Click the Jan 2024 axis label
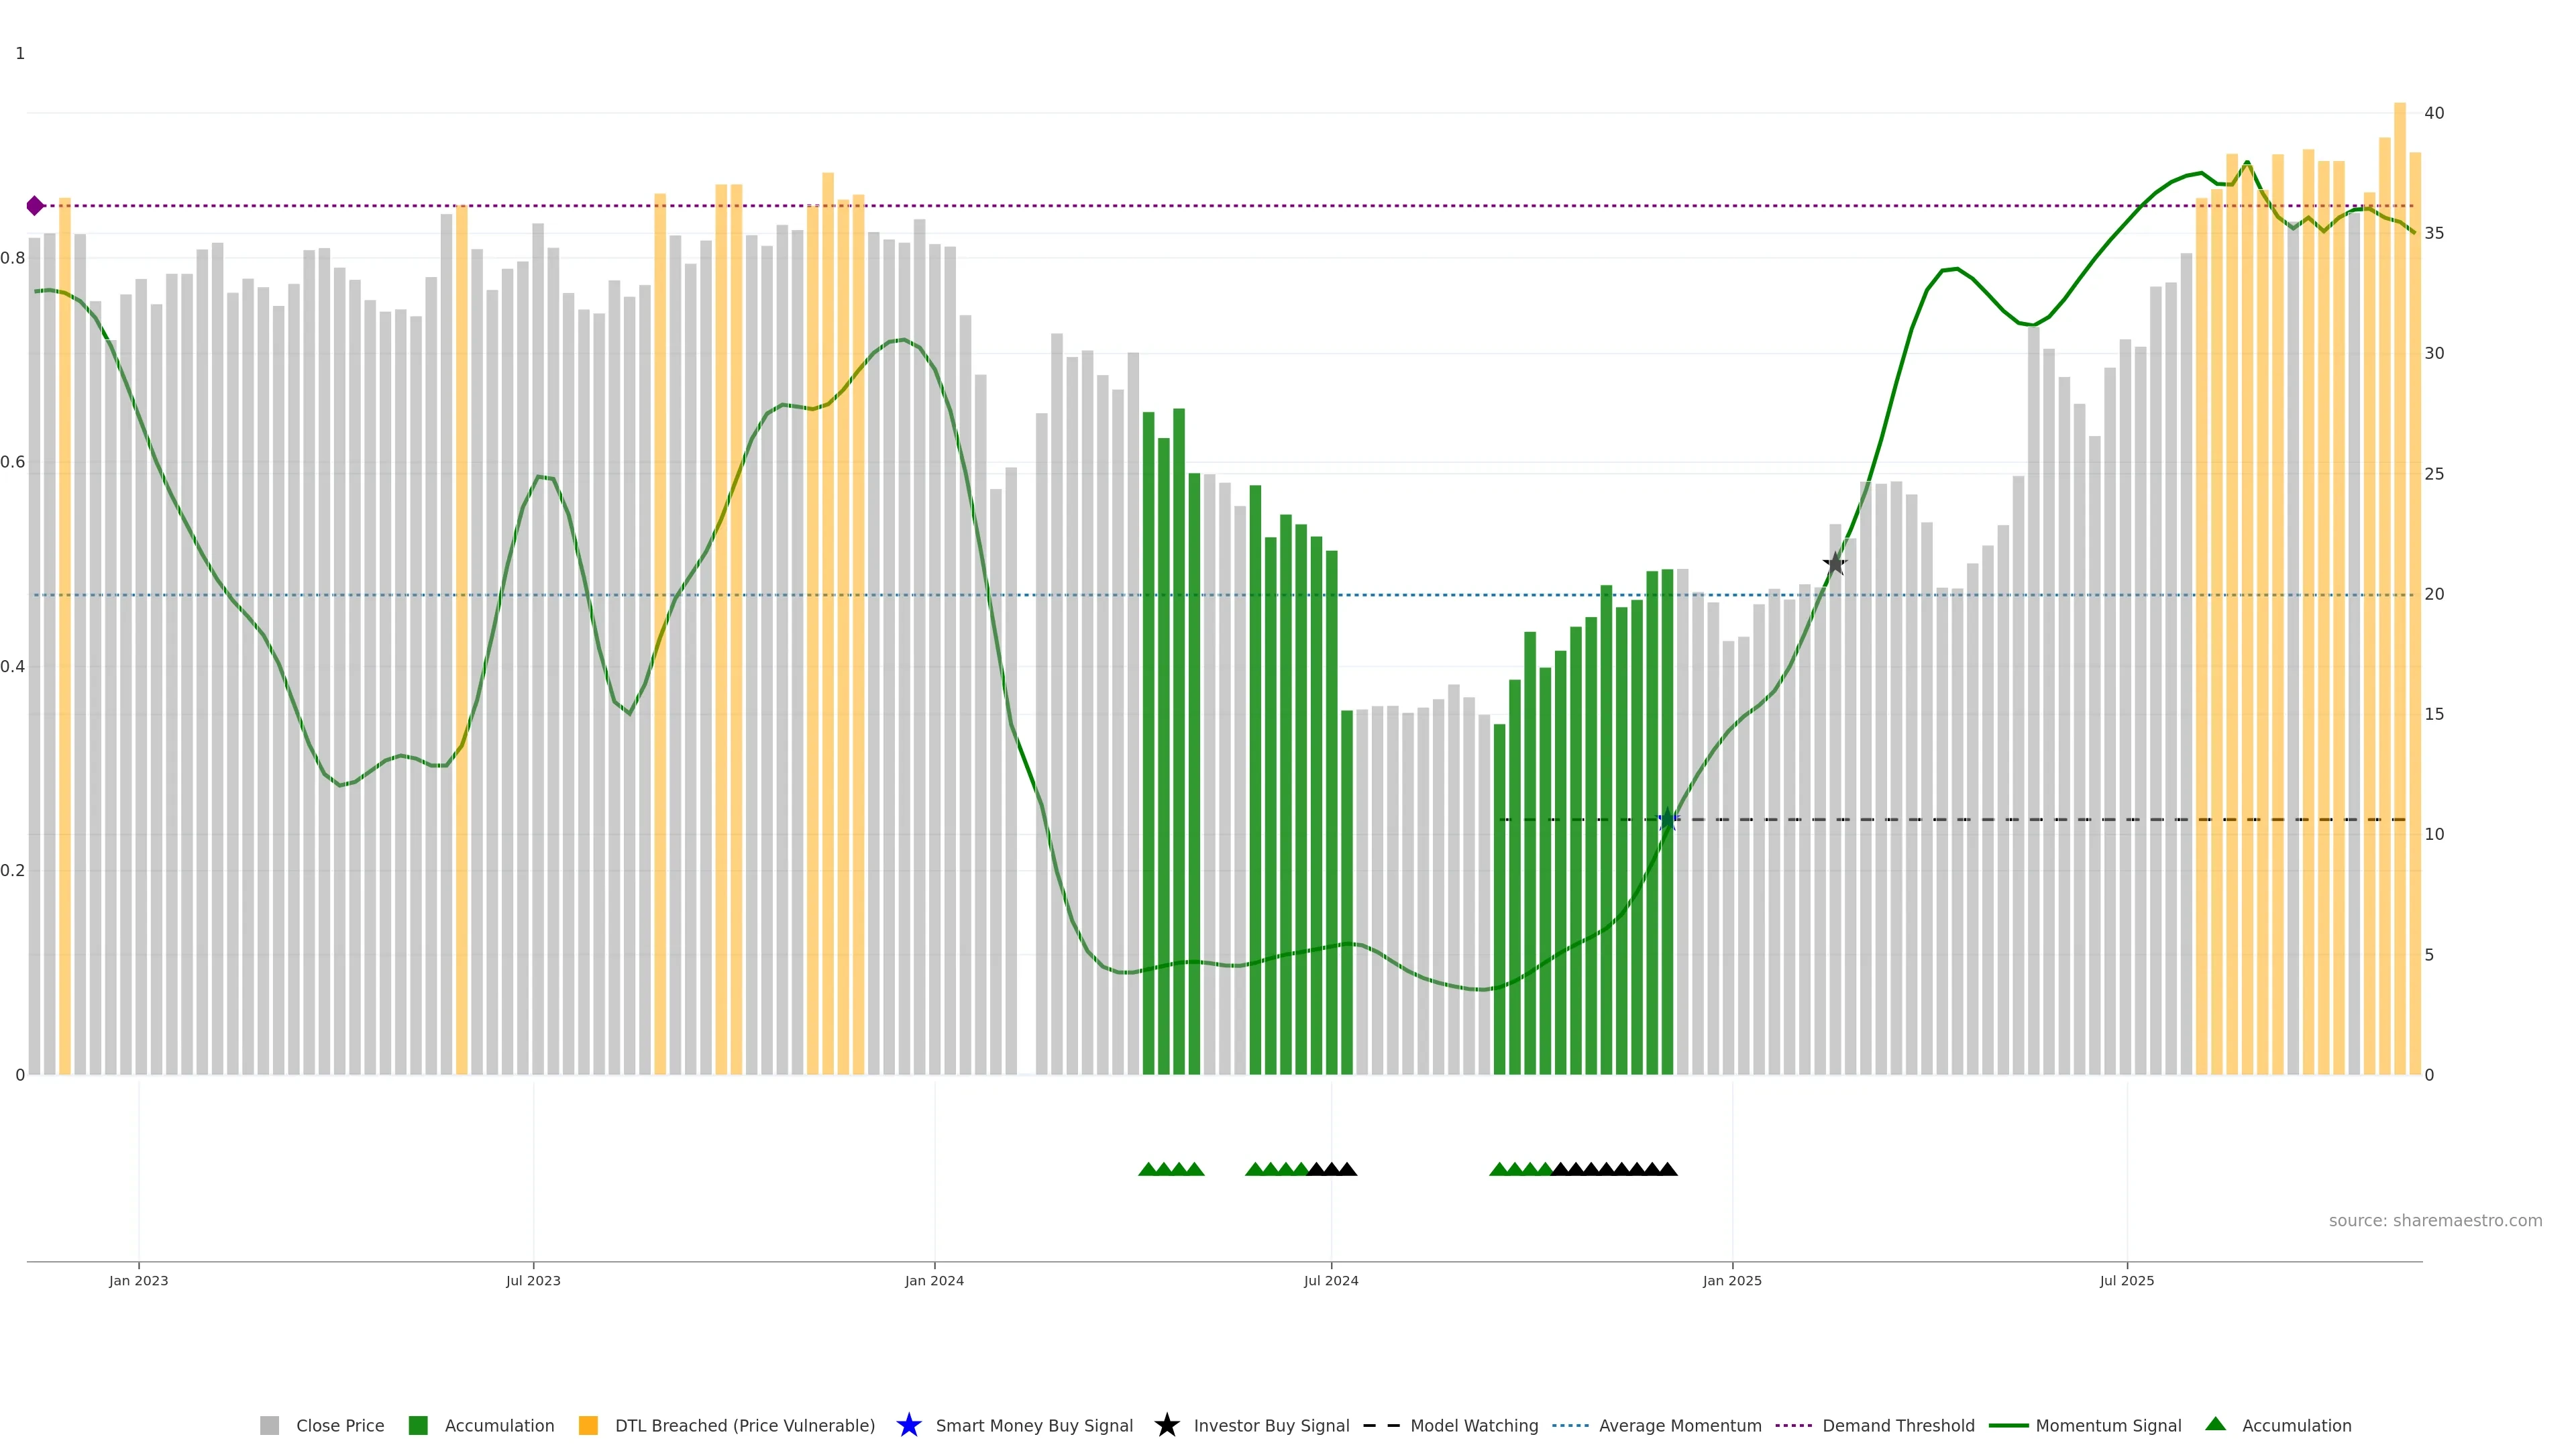This screenshot has width=2576, height=1449. (934, 1280)
